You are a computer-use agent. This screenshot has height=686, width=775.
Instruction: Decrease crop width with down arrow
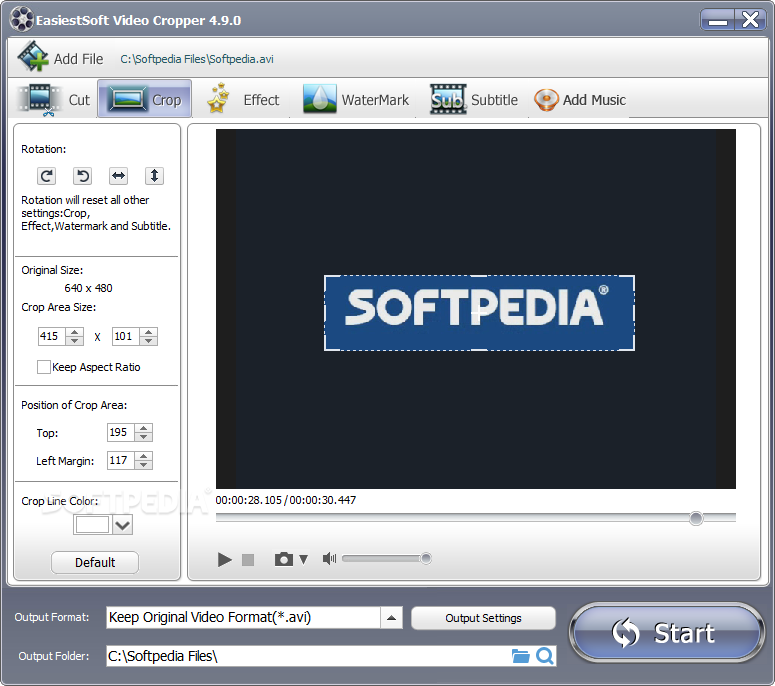click(x=75, y=341)
